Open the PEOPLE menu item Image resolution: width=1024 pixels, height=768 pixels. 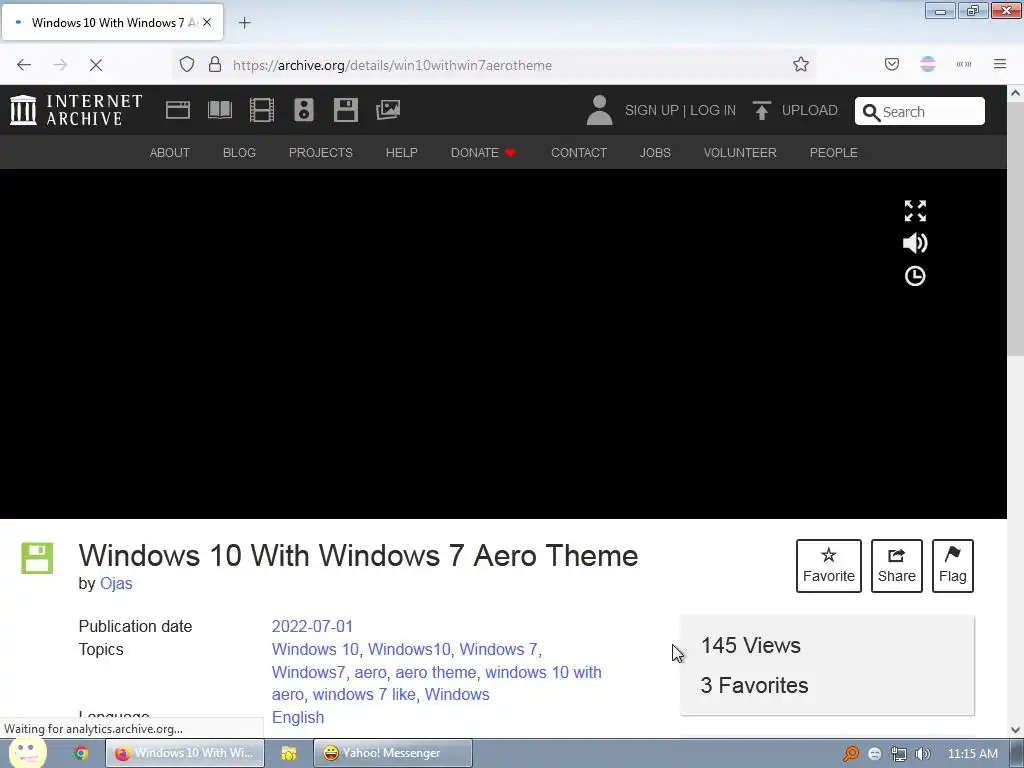[834, 153]
